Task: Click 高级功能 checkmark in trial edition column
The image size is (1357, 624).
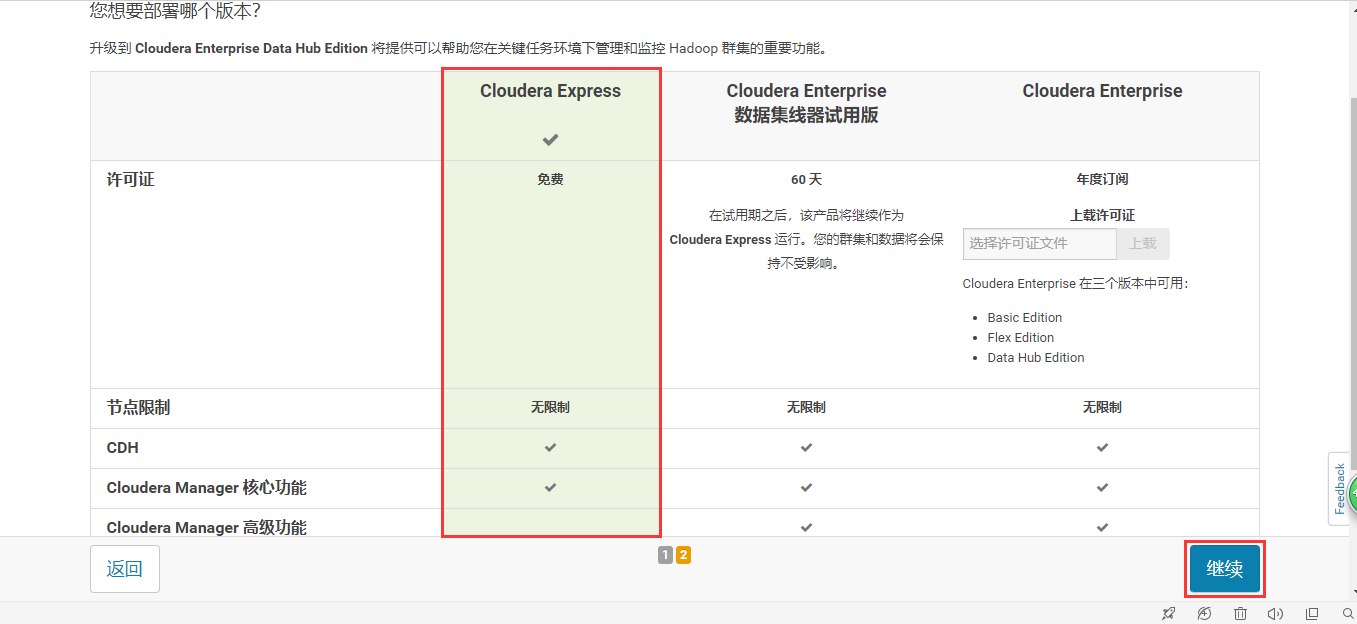Action: tap(806, 527)
